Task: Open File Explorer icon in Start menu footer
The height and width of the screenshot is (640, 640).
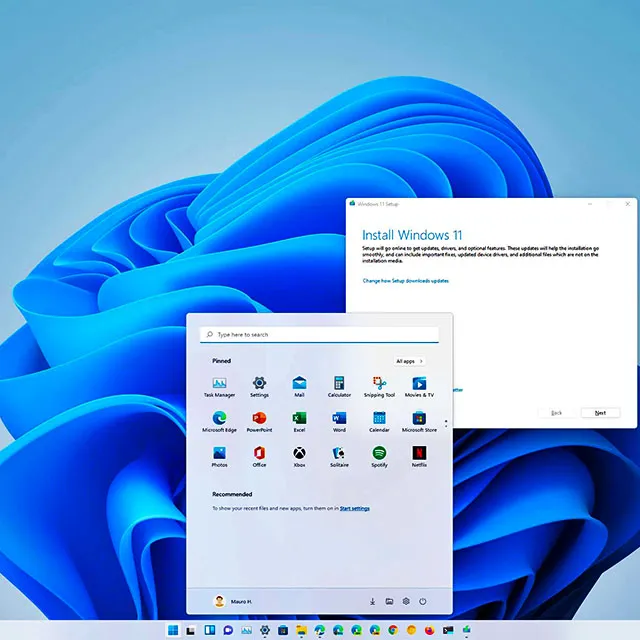Action: [x=389, y=601]
